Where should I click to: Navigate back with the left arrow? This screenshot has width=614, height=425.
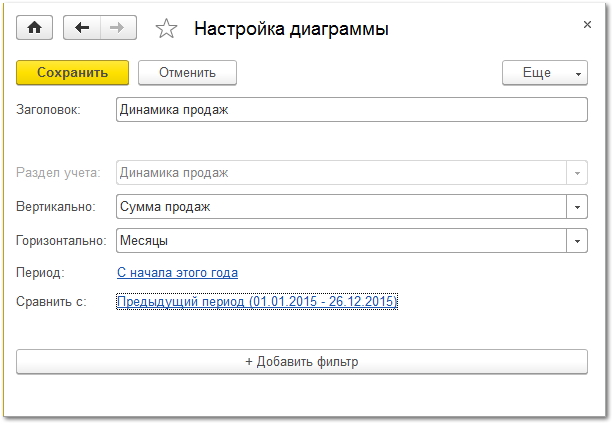point(82,27)
